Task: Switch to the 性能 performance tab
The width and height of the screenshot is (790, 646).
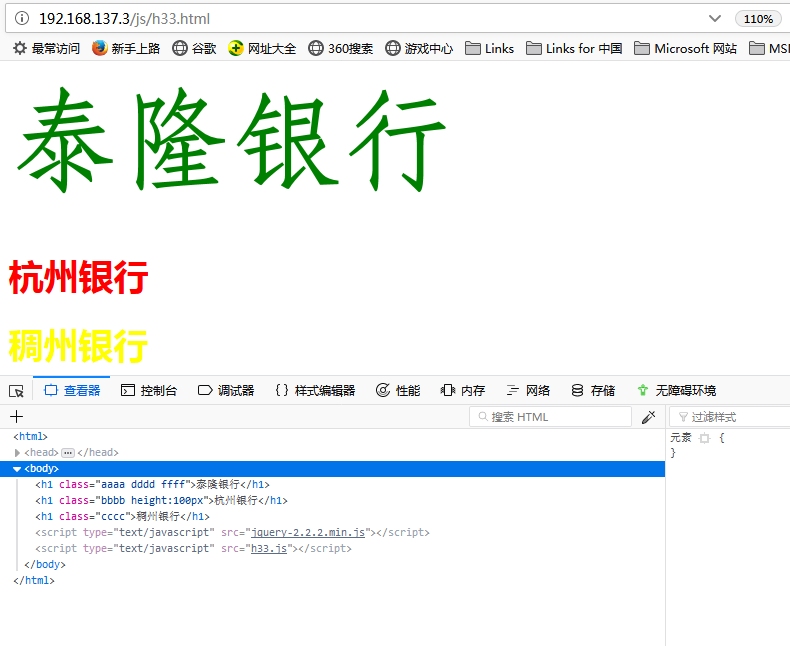Action: click(x=398, y=391)
